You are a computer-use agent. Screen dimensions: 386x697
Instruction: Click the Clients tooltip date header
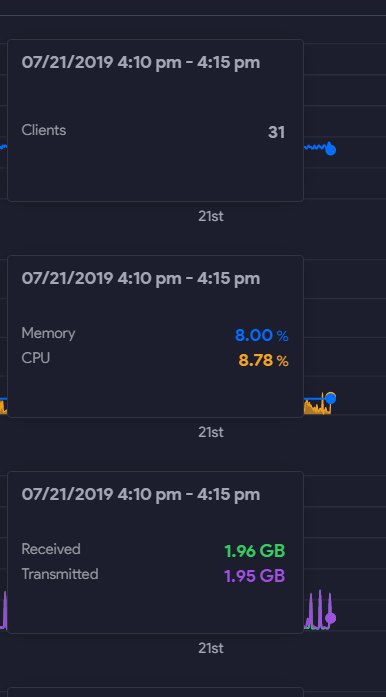[x=141, y=63]
